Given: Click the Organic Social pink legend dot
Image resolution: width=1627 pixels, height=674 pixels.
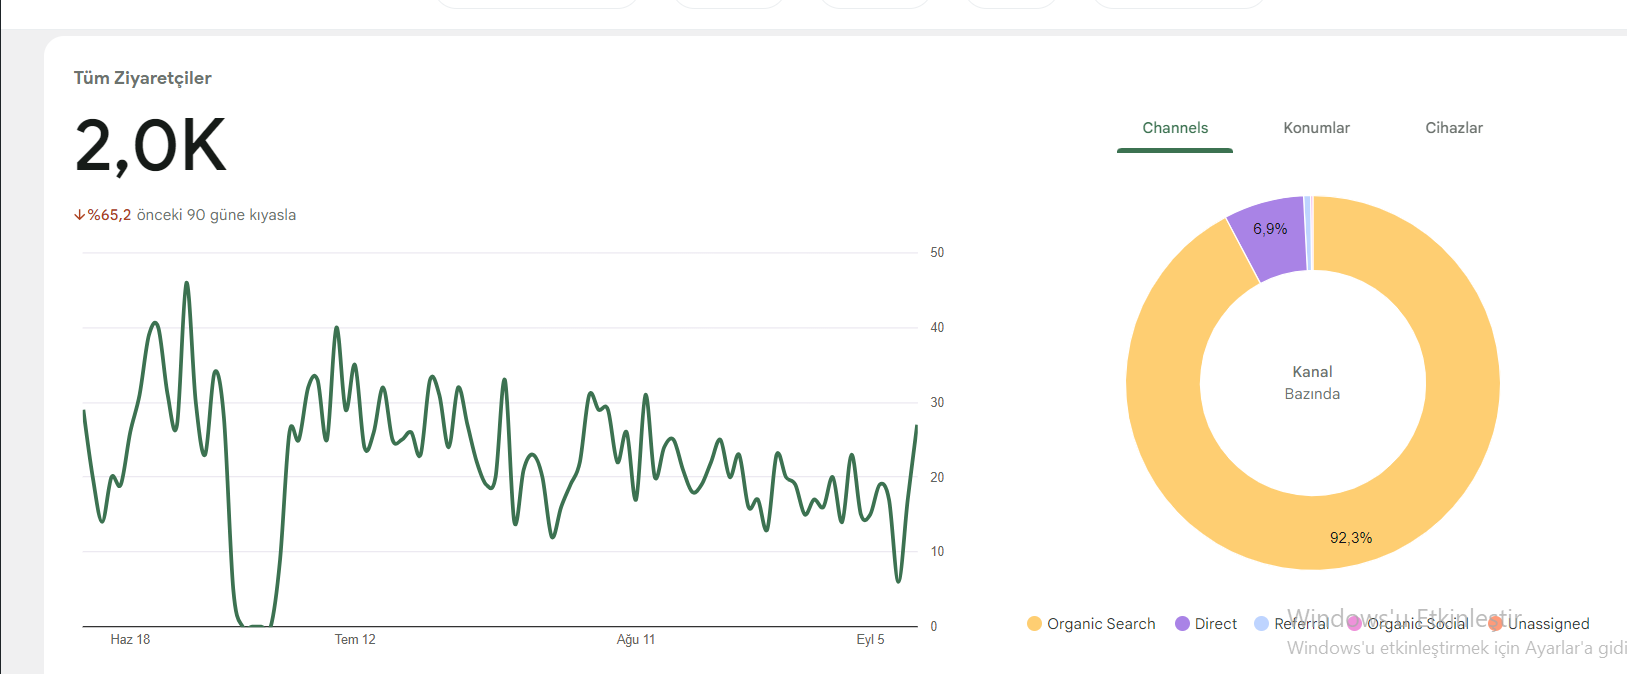Looking at the screenshot, I should 1354,624.
